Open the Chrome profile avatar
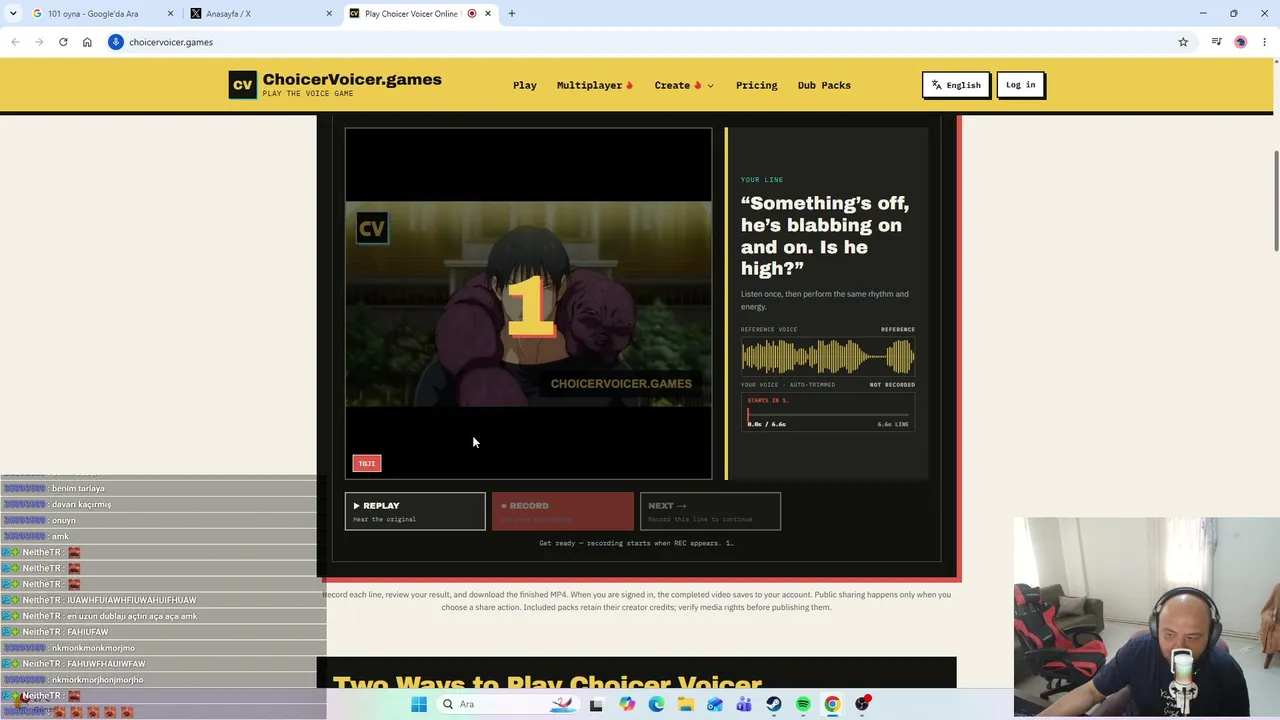The width and height of the screenshot is (1280, 720). coord(1241,42)
